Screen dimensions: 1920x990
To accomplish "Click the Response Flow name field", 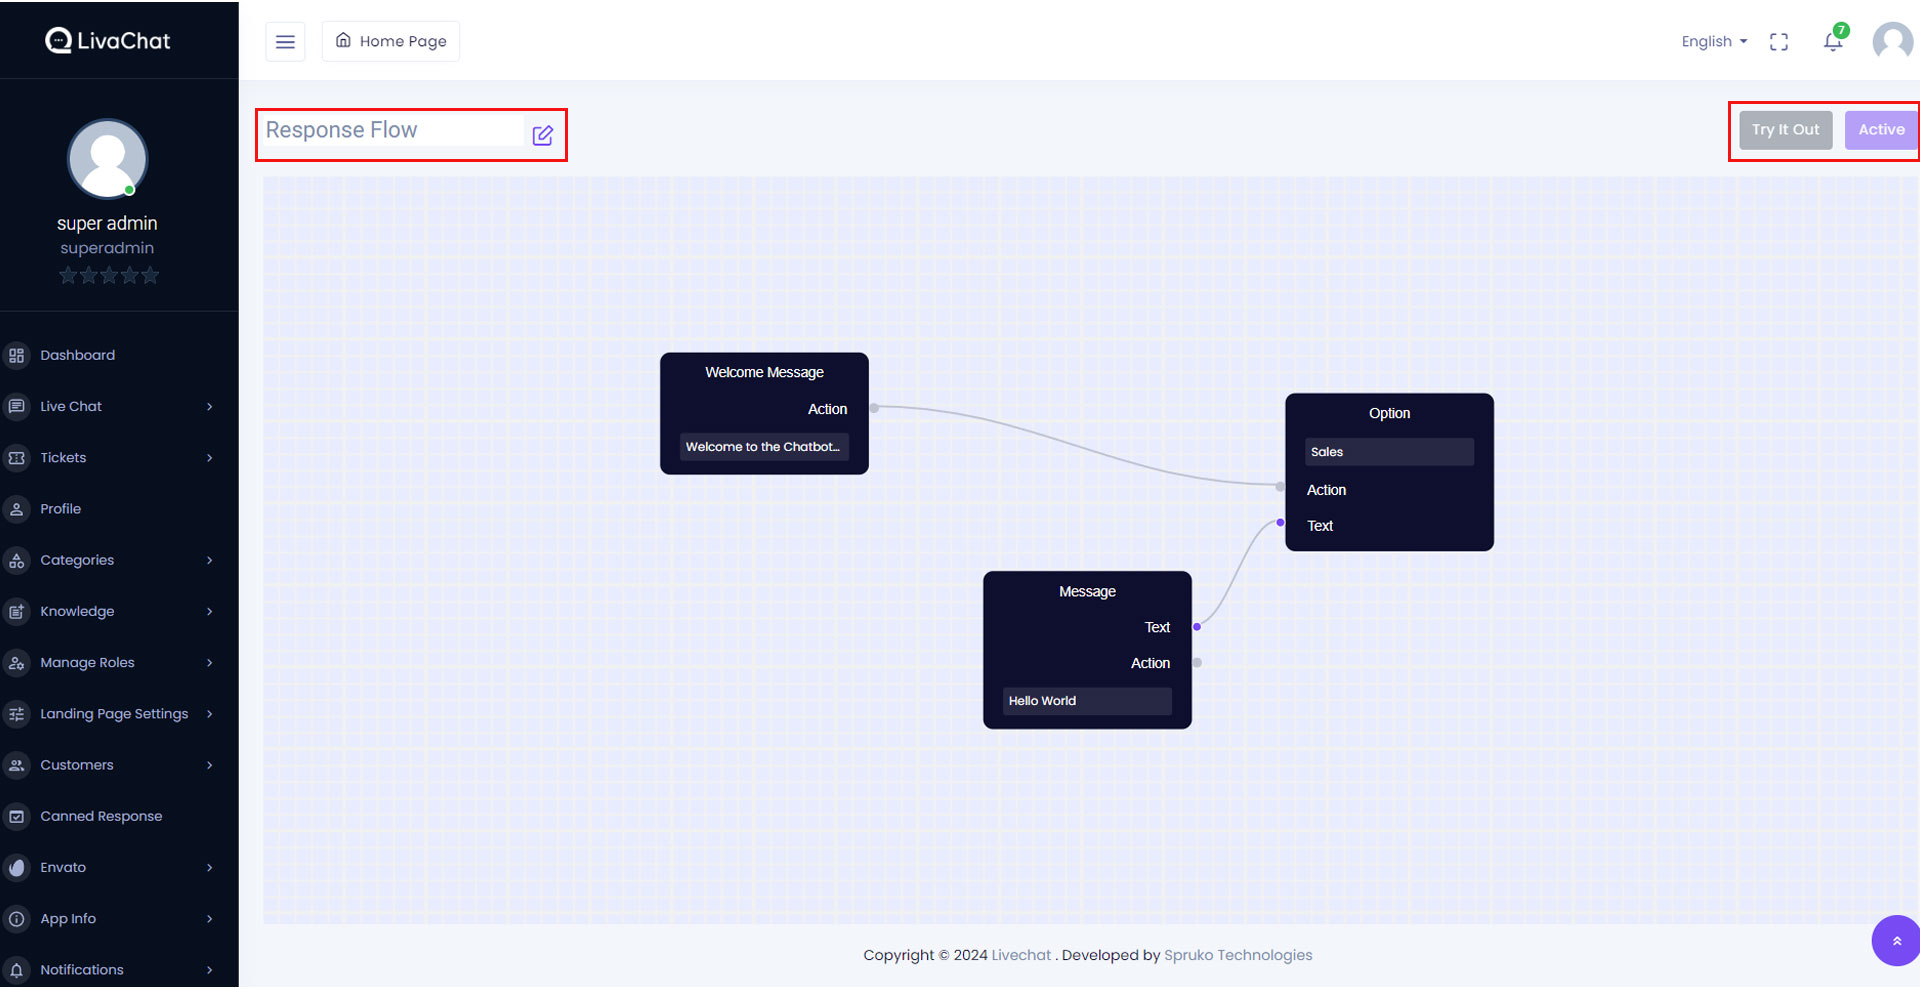I will [392, 131].
